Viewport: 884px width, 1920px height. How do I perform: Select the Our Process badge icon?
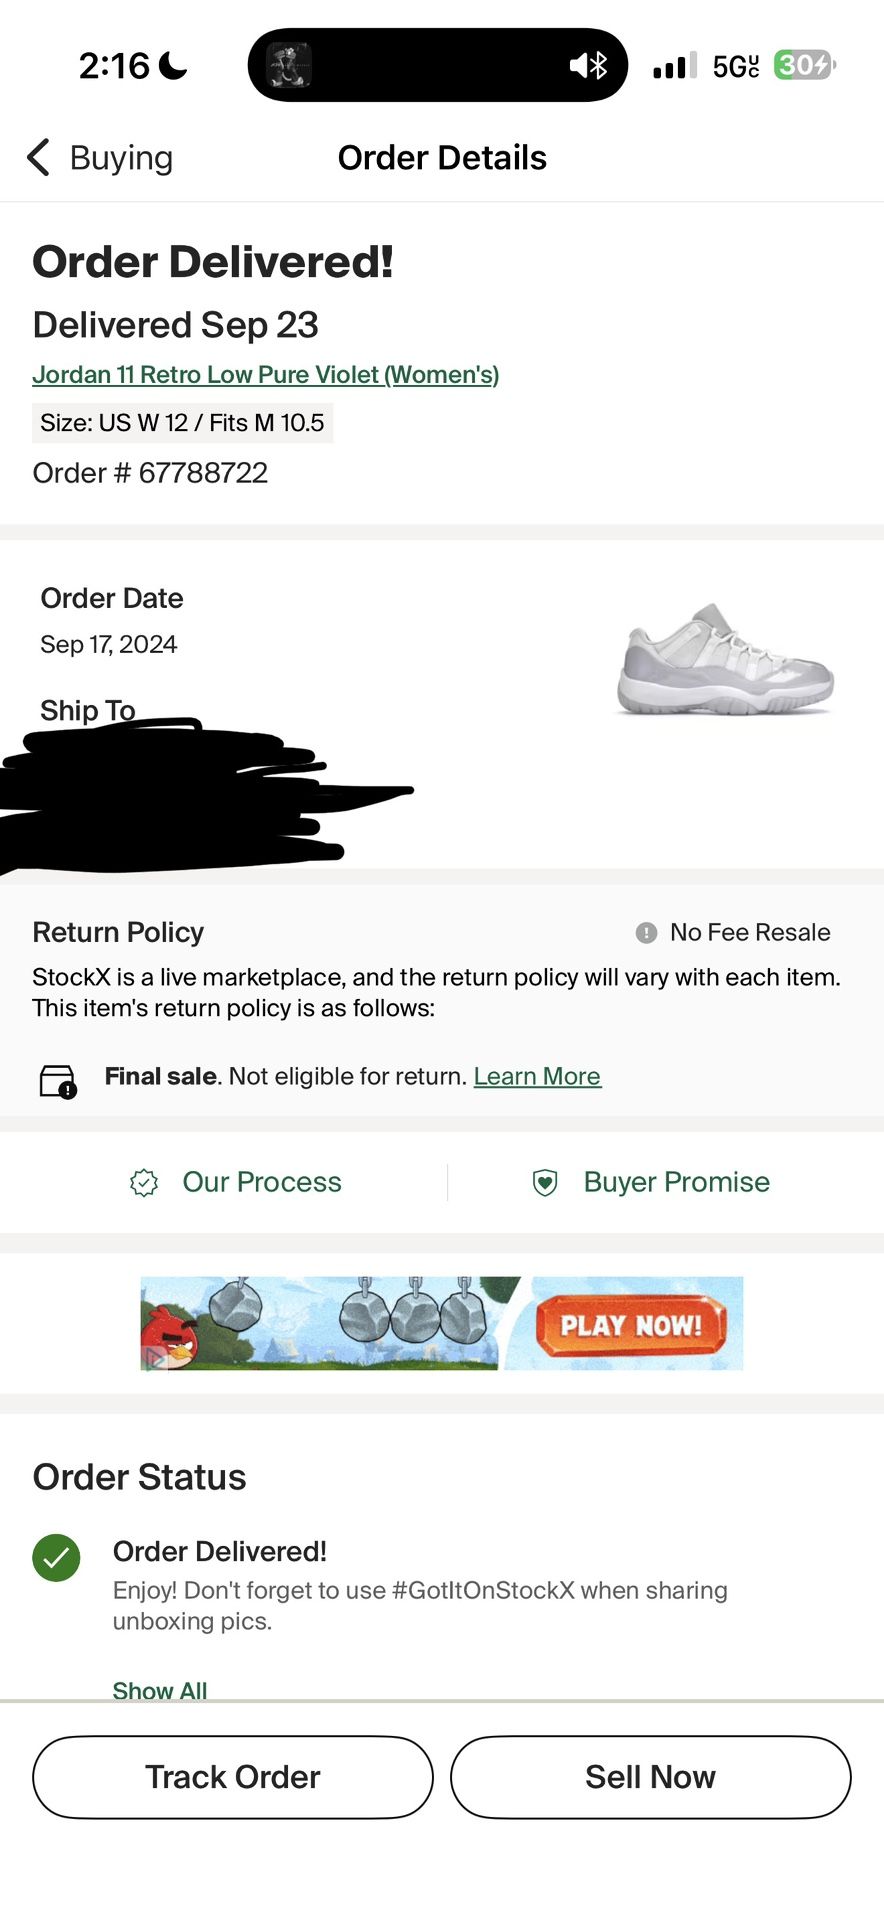(x=144, y=1182)
